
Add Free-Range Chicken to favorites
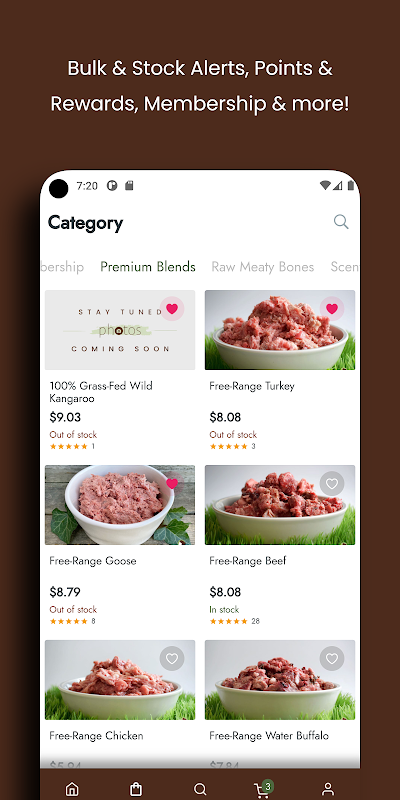[172, 659]
